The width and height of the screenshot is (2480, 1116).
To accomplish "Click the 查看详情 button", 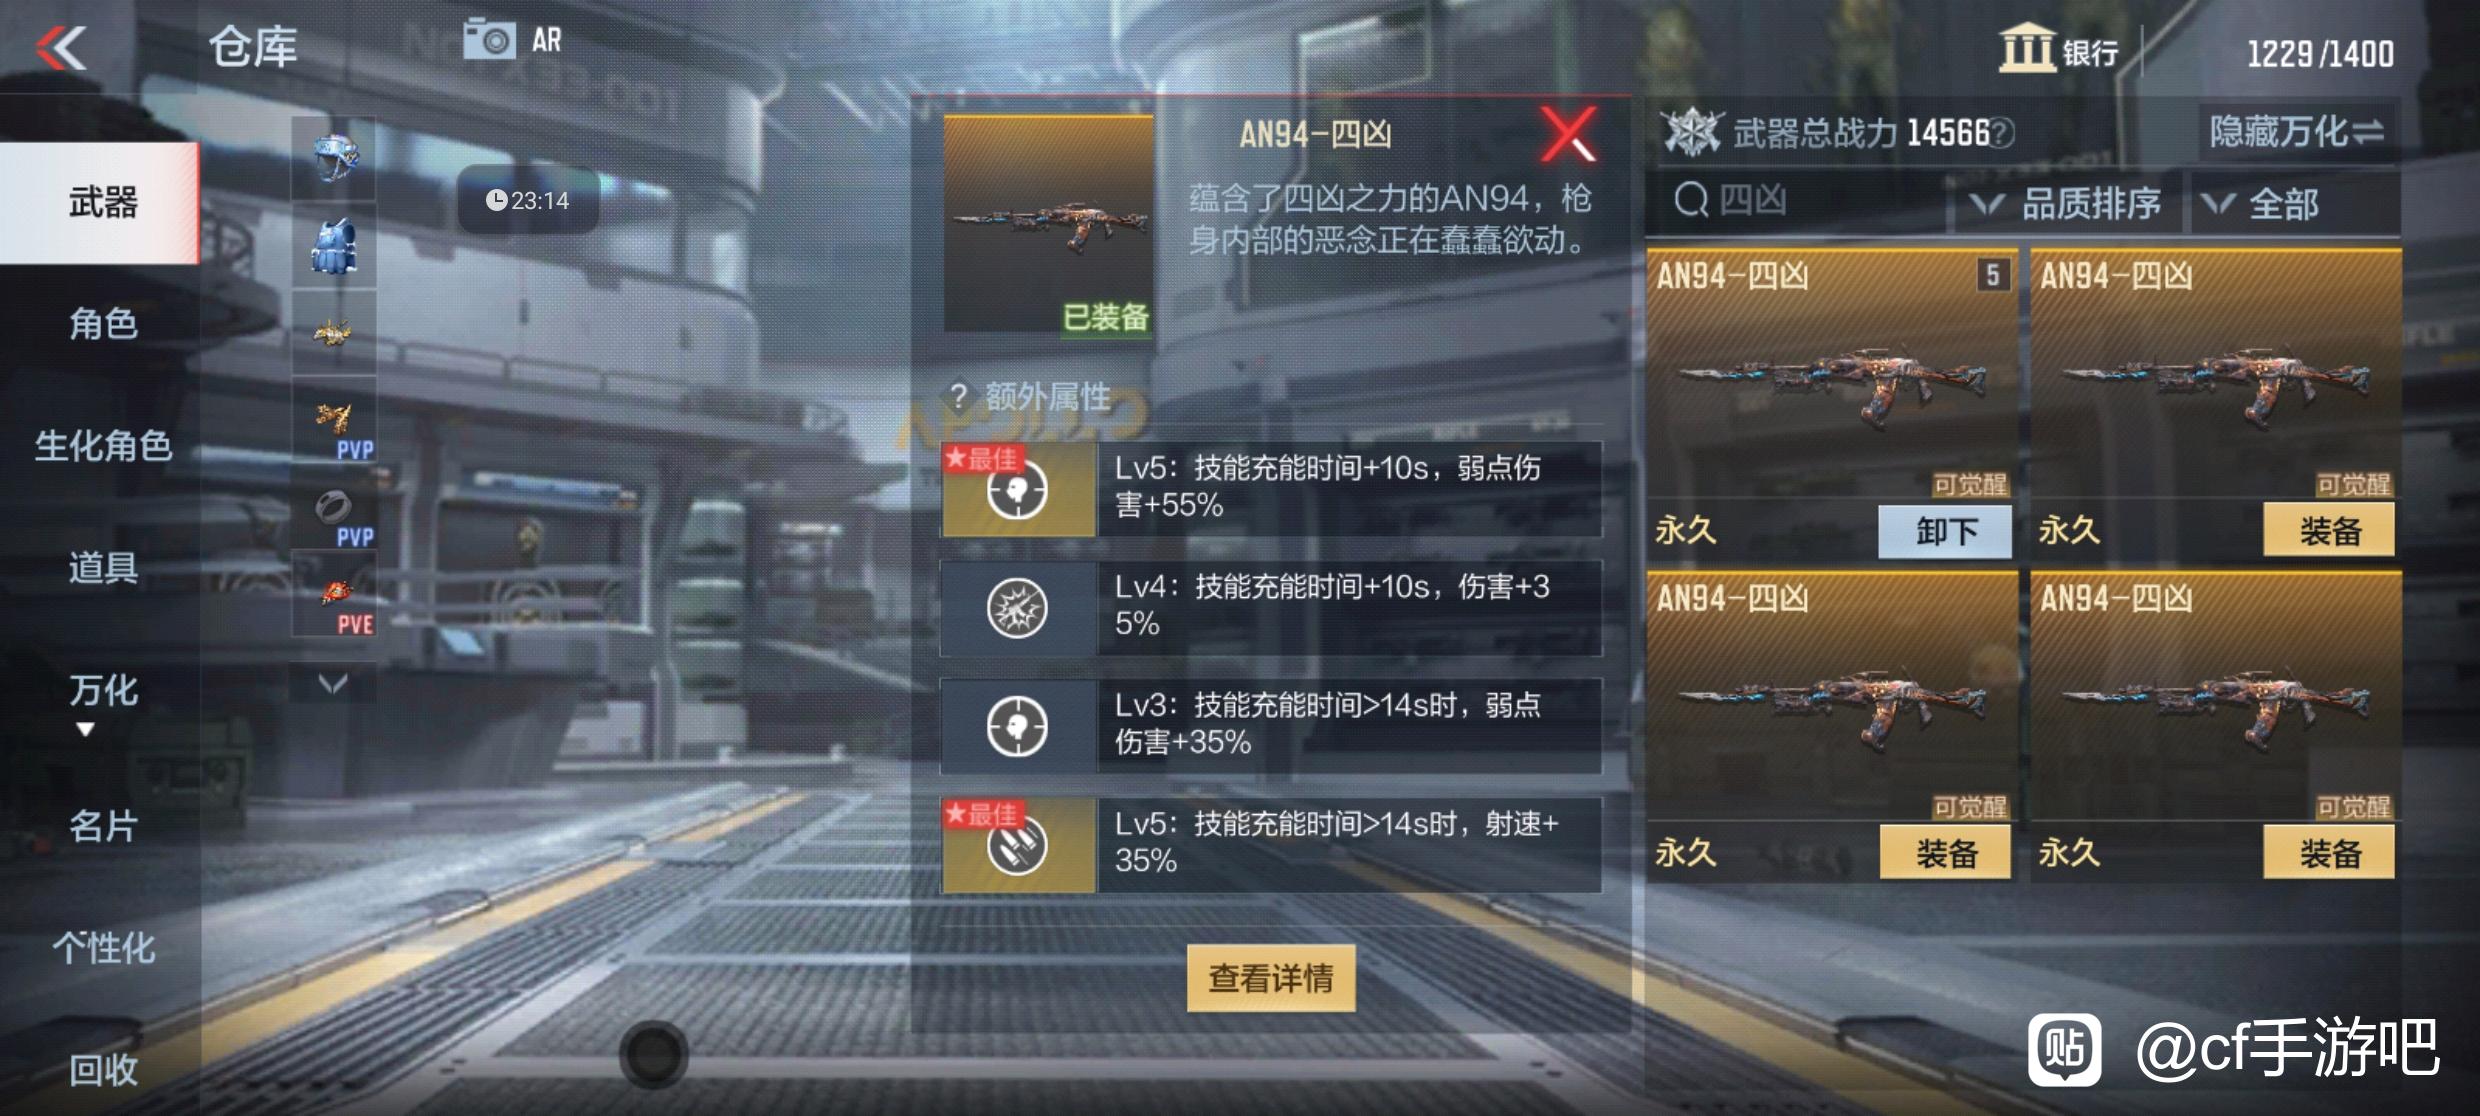I will (1271, 978).
